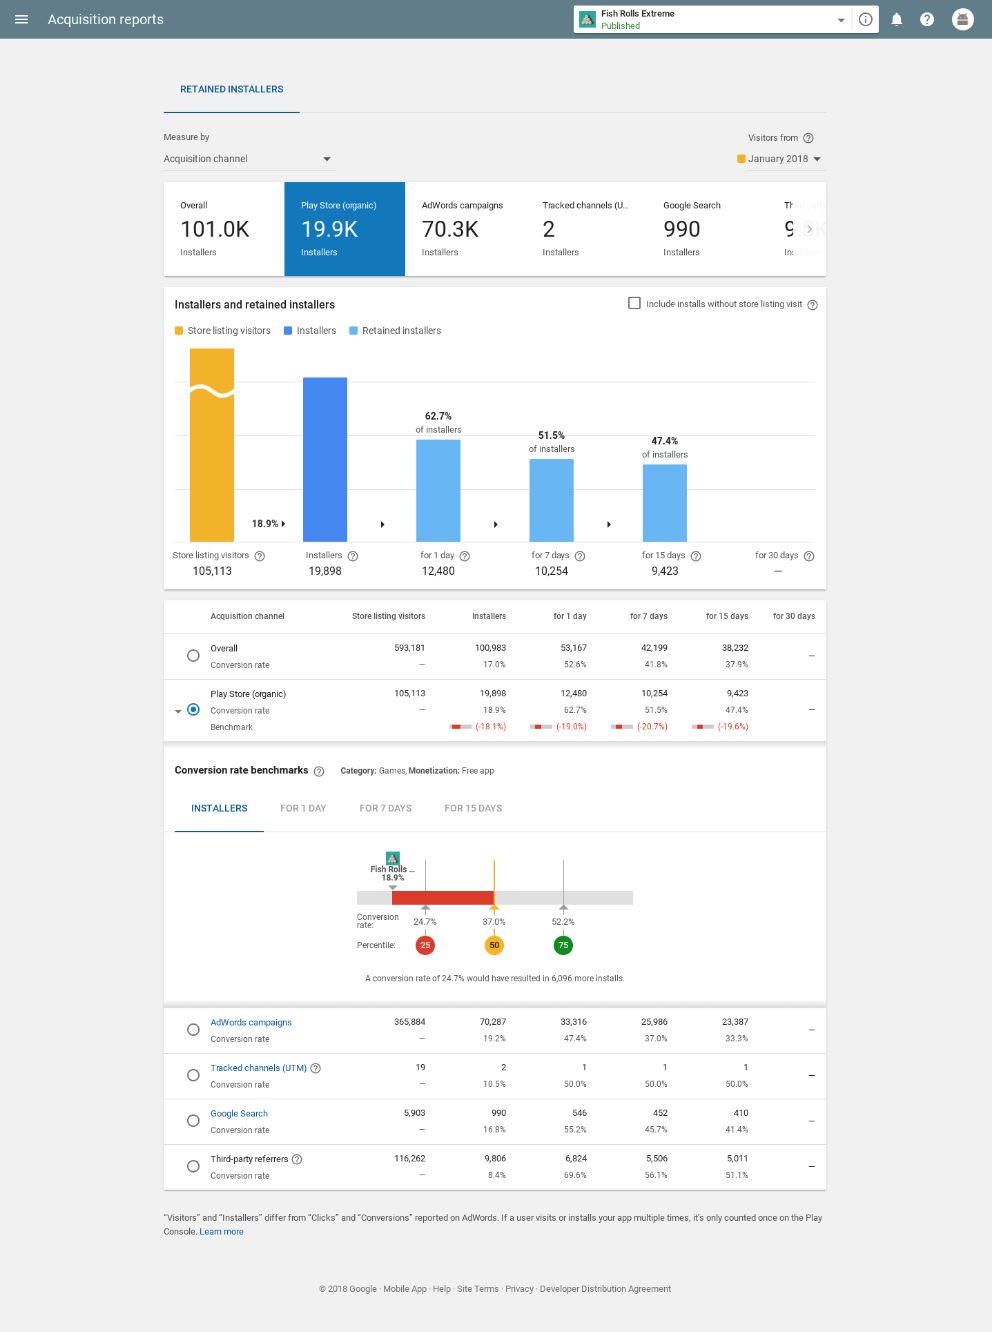
Task: Open the Site Terms footer link
Action: [x=478, y=1289]
